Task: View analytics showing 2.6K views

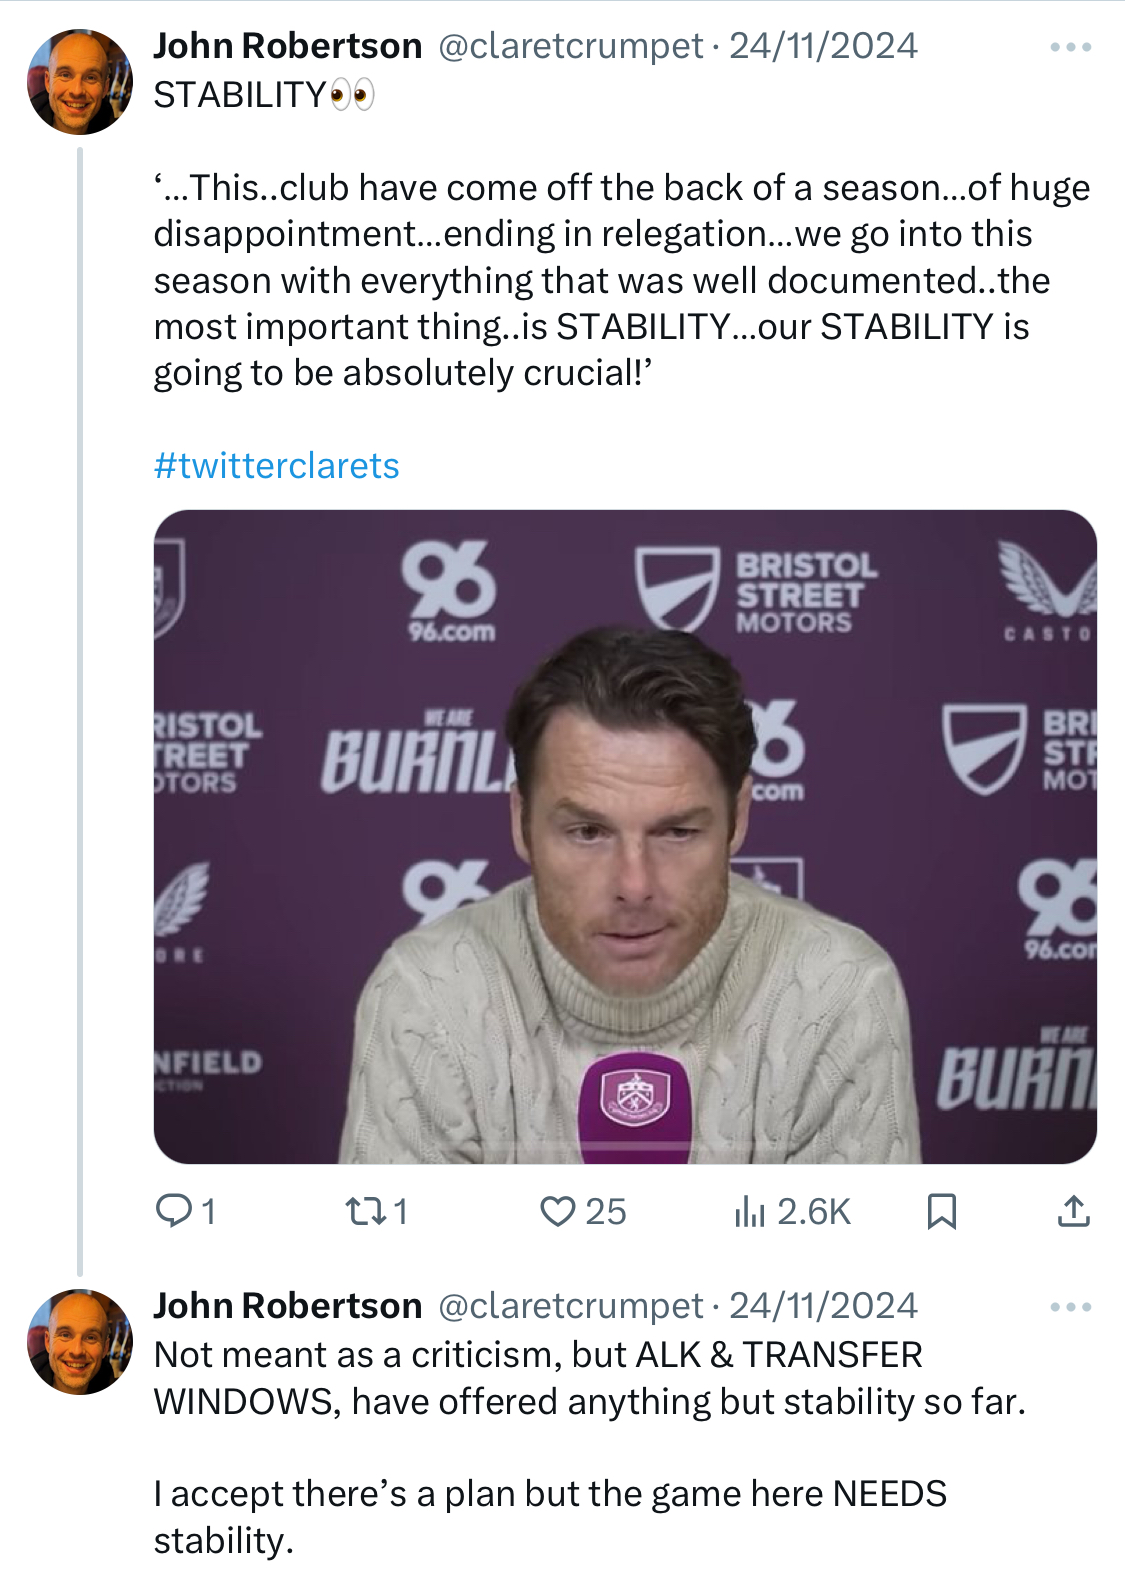Action: (749, 1212)
